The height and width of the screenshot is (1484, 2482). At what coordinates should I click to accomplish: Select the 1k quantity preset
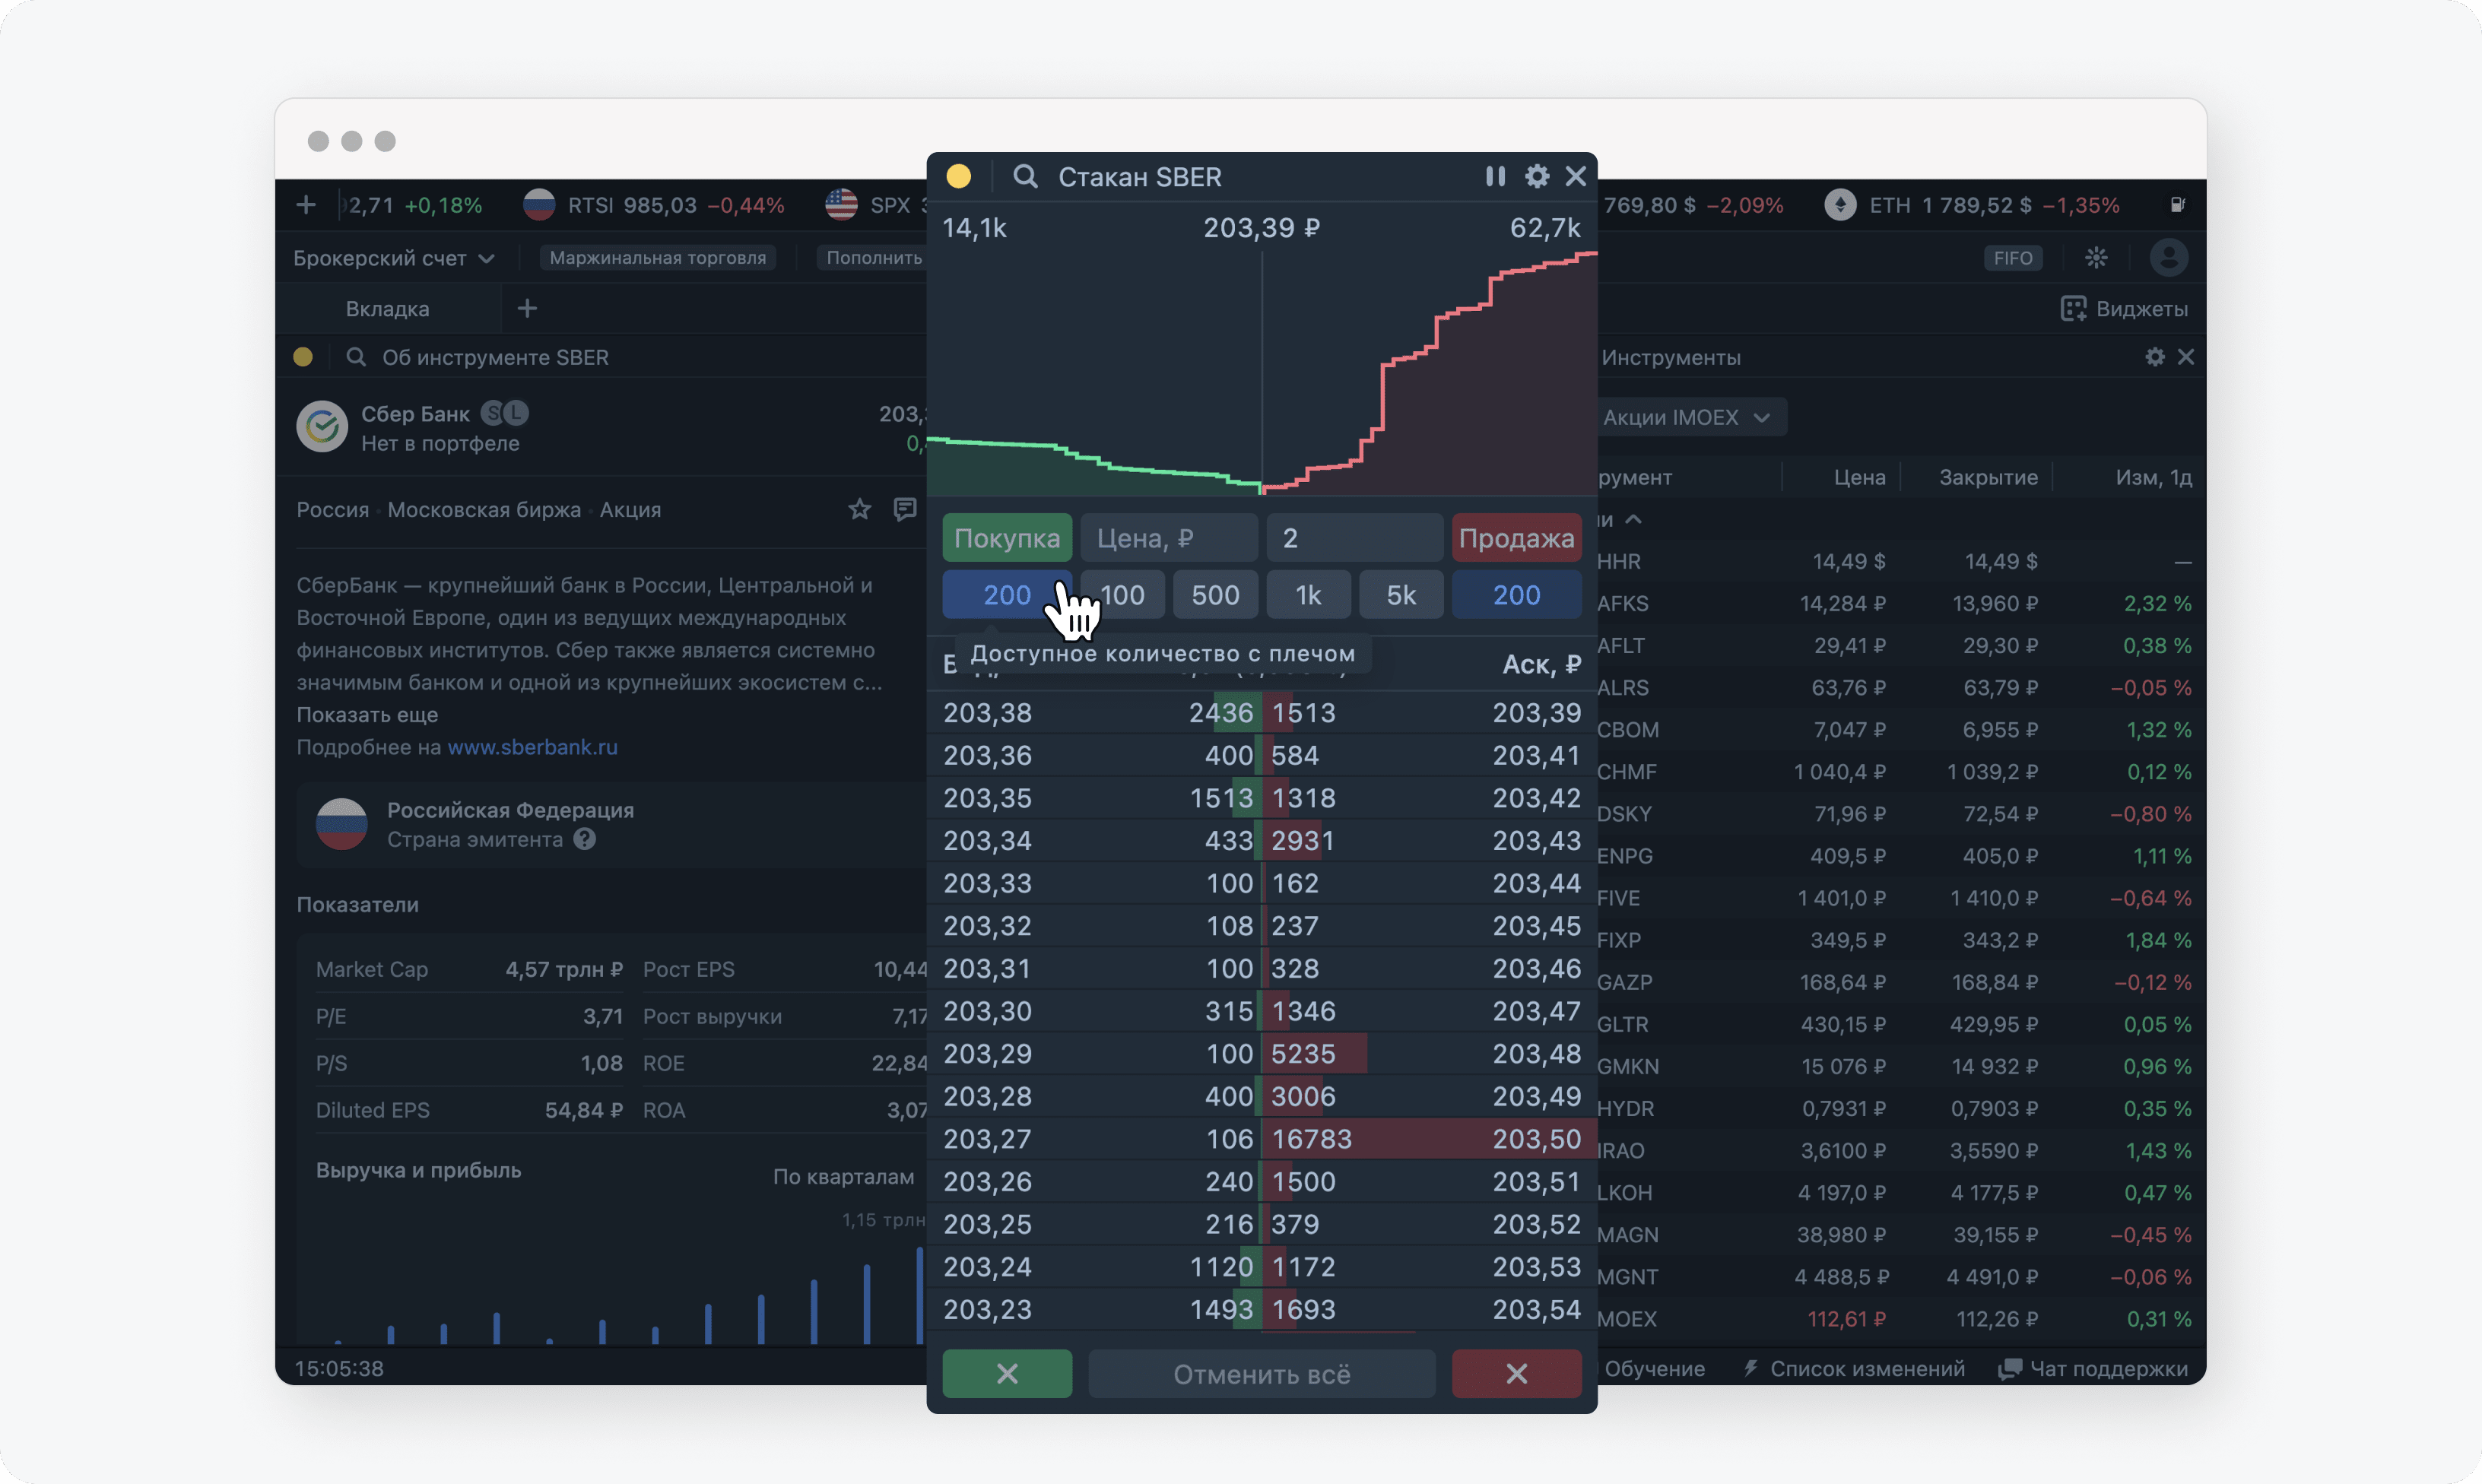[1308, 595]
